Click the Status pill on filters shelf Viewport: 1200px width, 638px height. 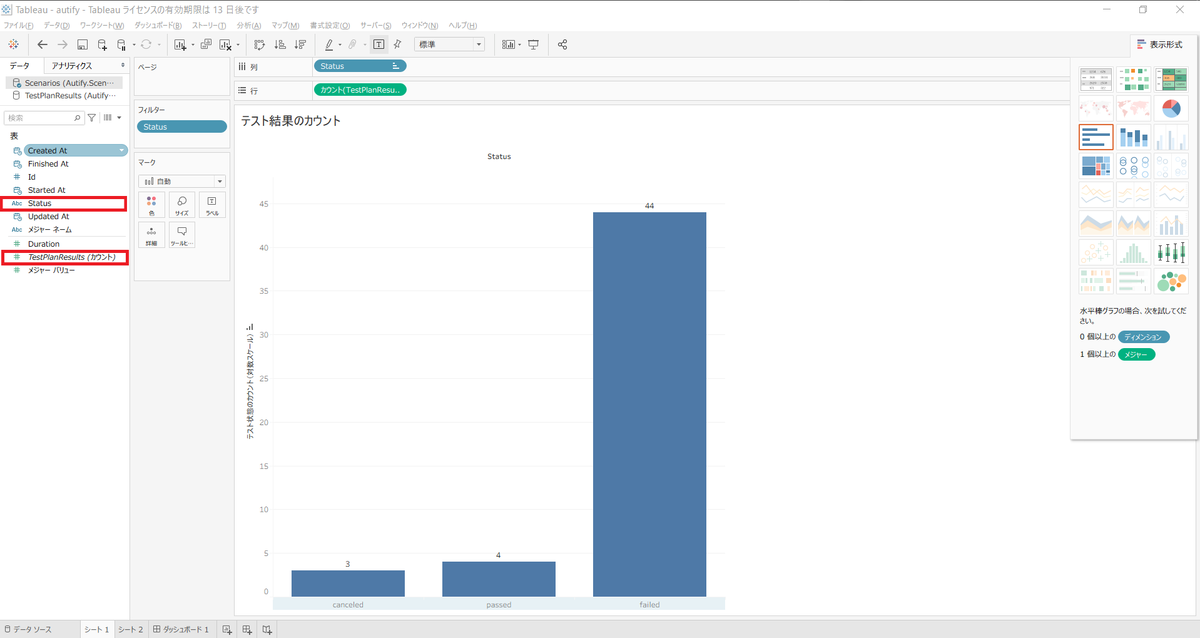click(x=182, y=127)
